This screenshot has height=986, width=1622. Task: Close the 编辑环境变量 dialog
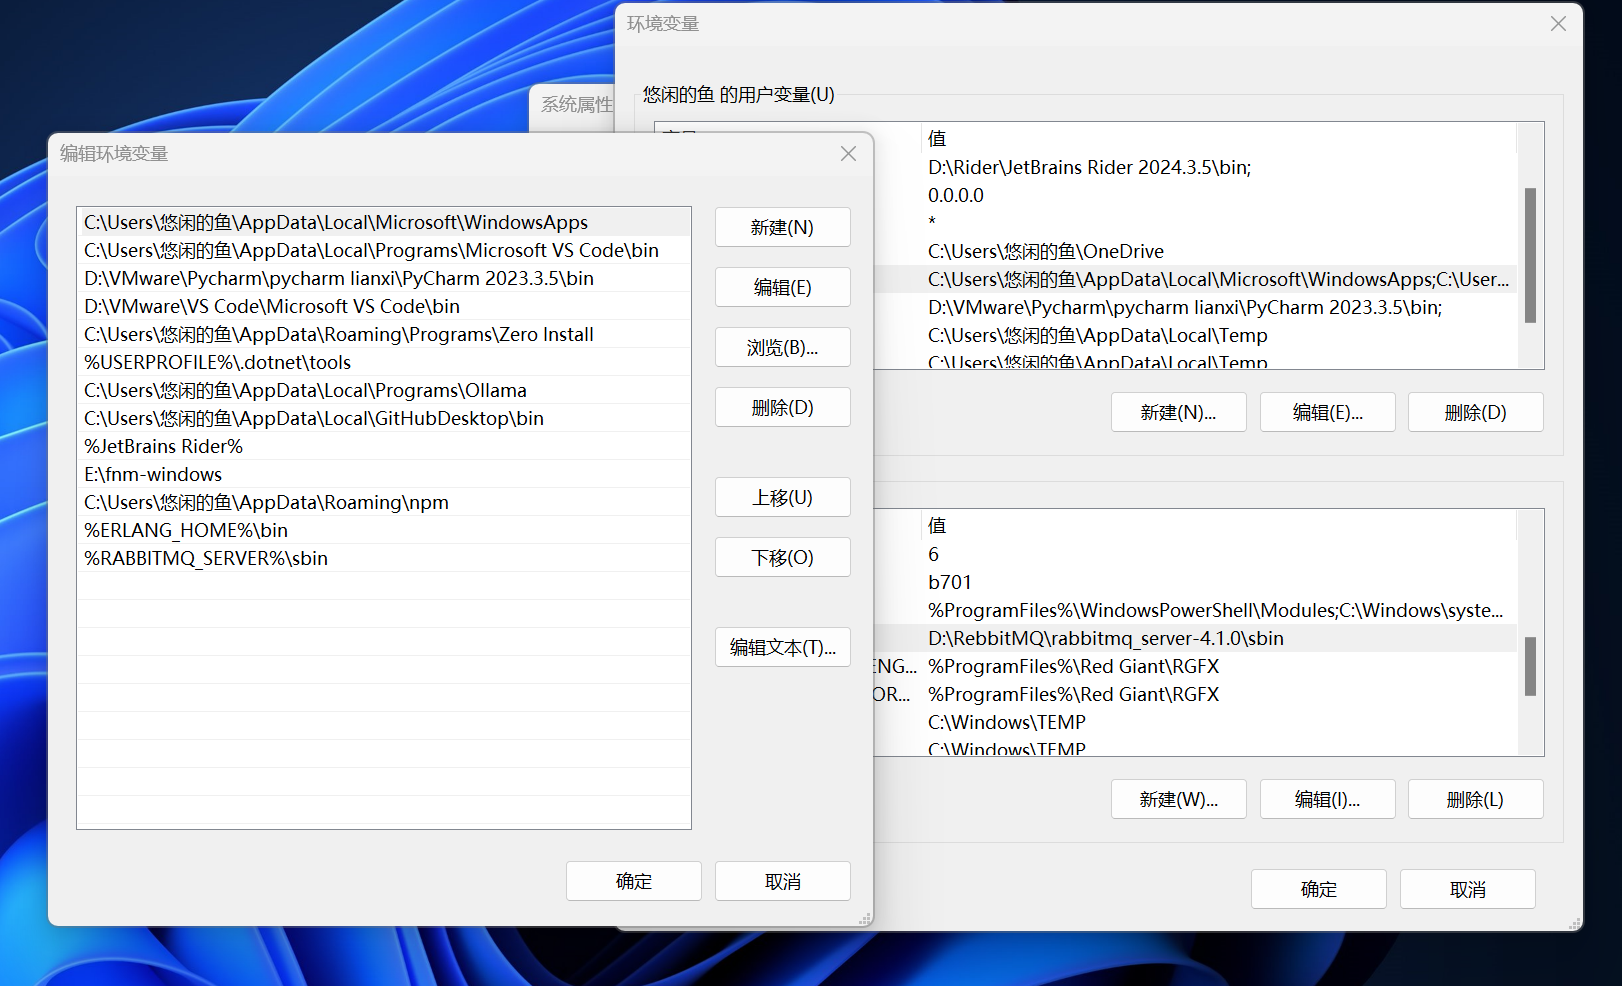tap(848, 153)
